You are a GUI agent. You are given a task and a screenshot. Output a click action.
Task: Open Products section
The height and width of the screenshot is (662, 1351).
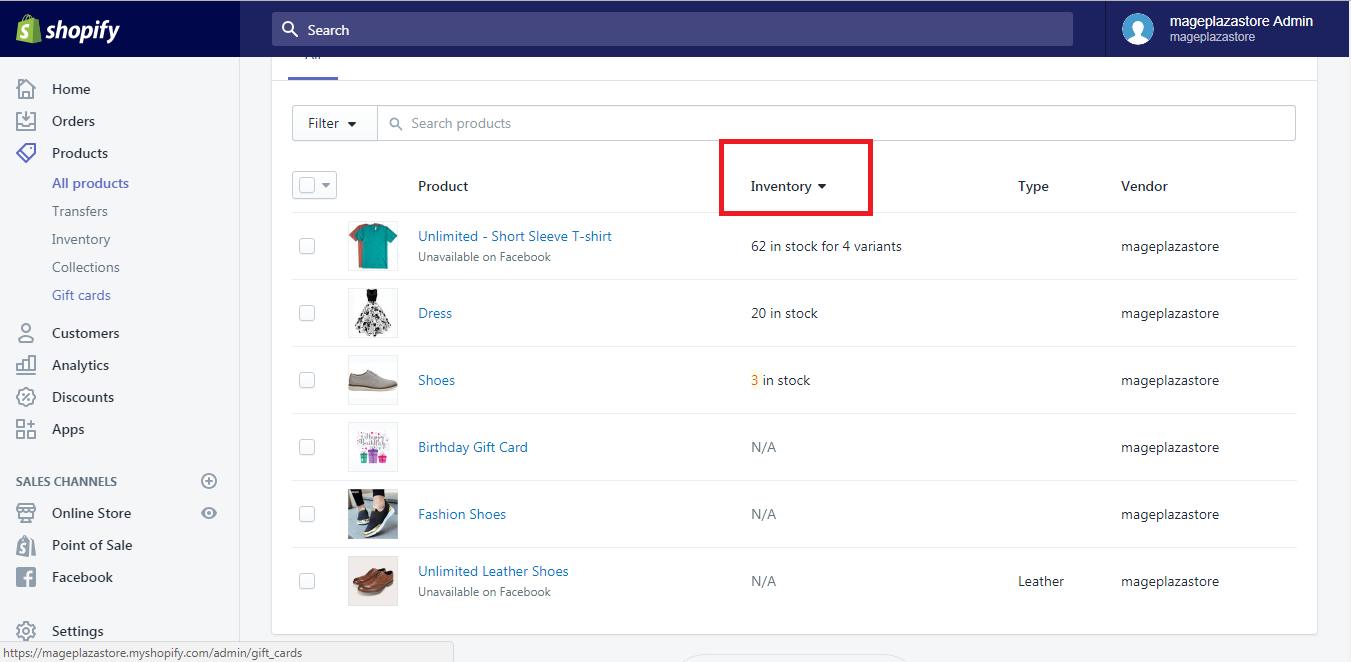(x=80, y=153)
